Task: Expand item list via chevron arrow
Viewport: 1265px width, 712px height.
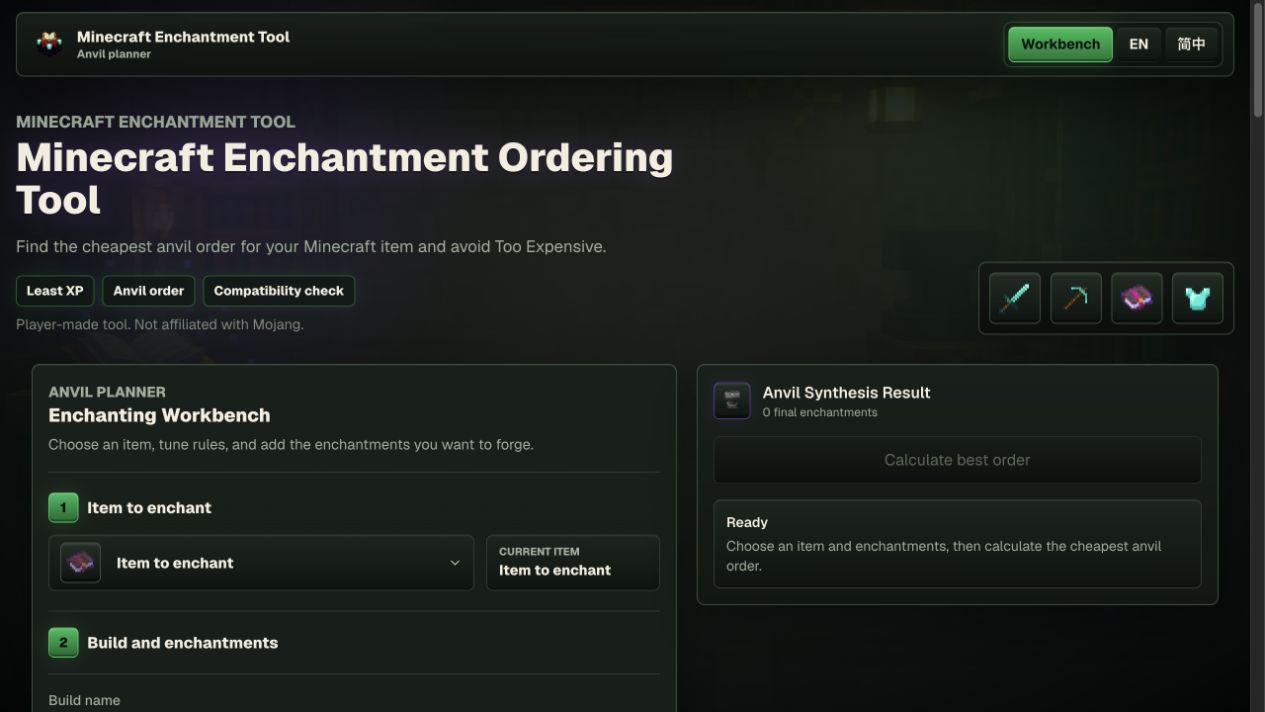Action: [x=455, y=563]
